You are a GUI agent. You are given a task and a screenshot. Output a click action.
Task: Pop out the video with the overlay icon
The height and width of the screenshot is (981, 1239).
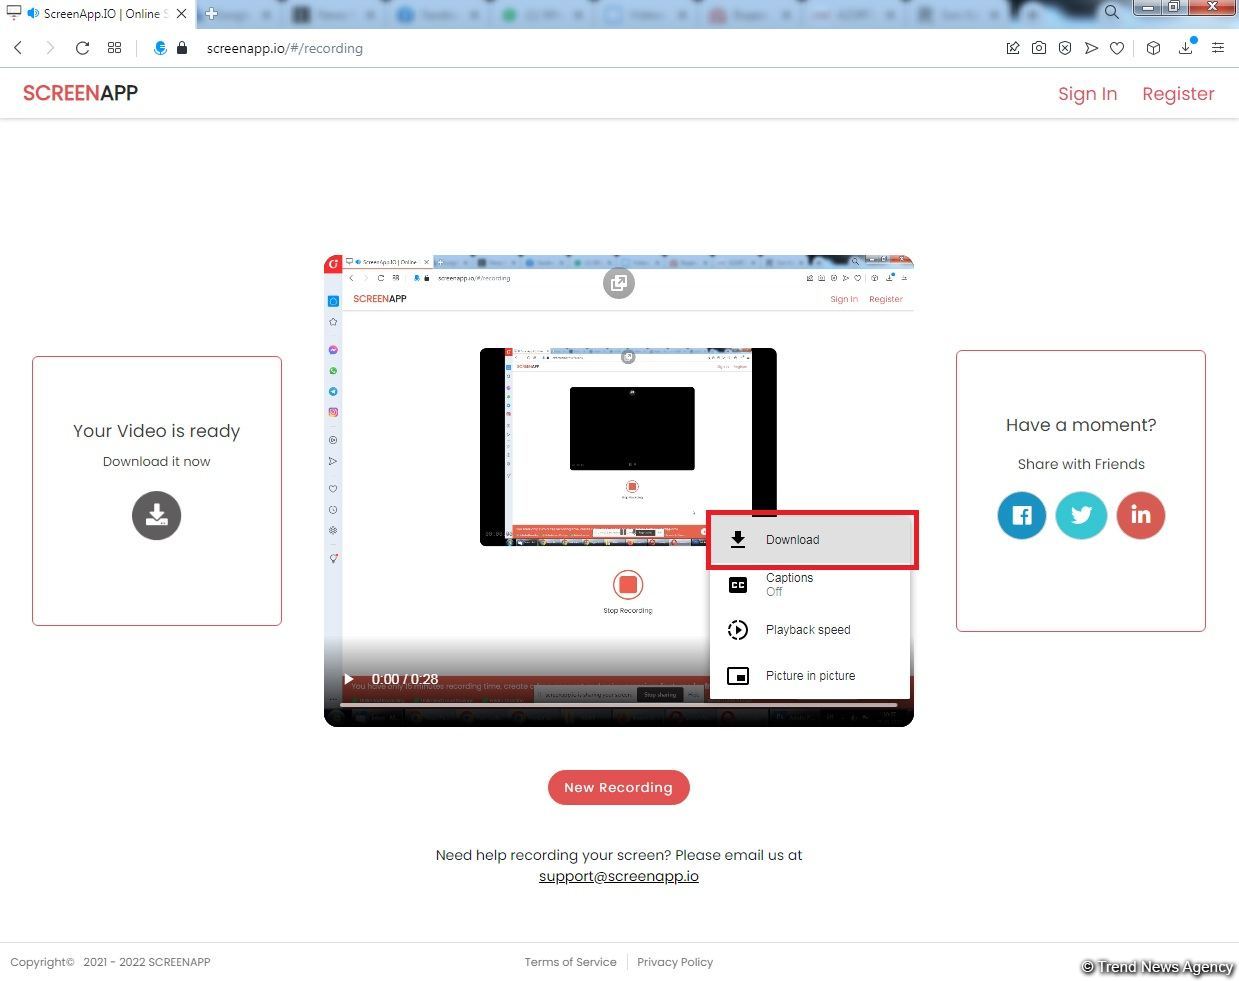(619, 283)
